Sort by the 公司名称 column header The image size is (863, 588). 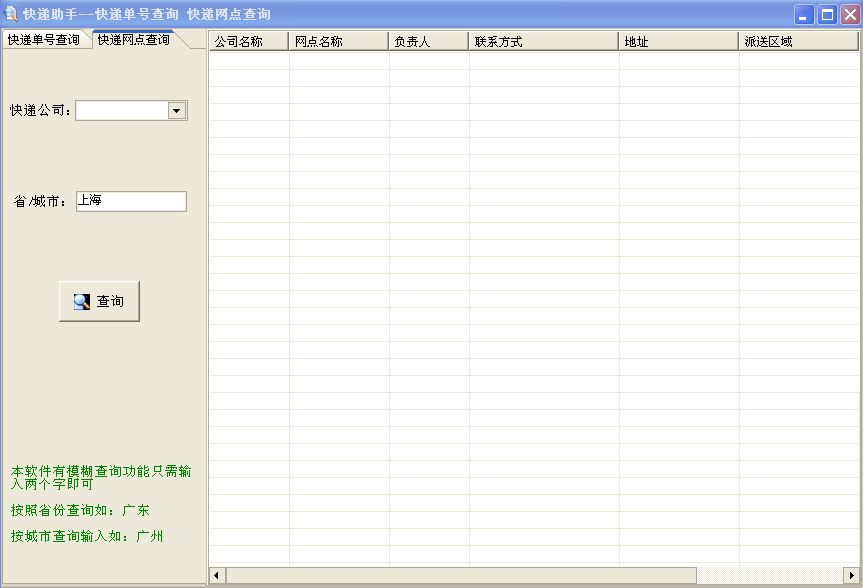click(248, 41)
